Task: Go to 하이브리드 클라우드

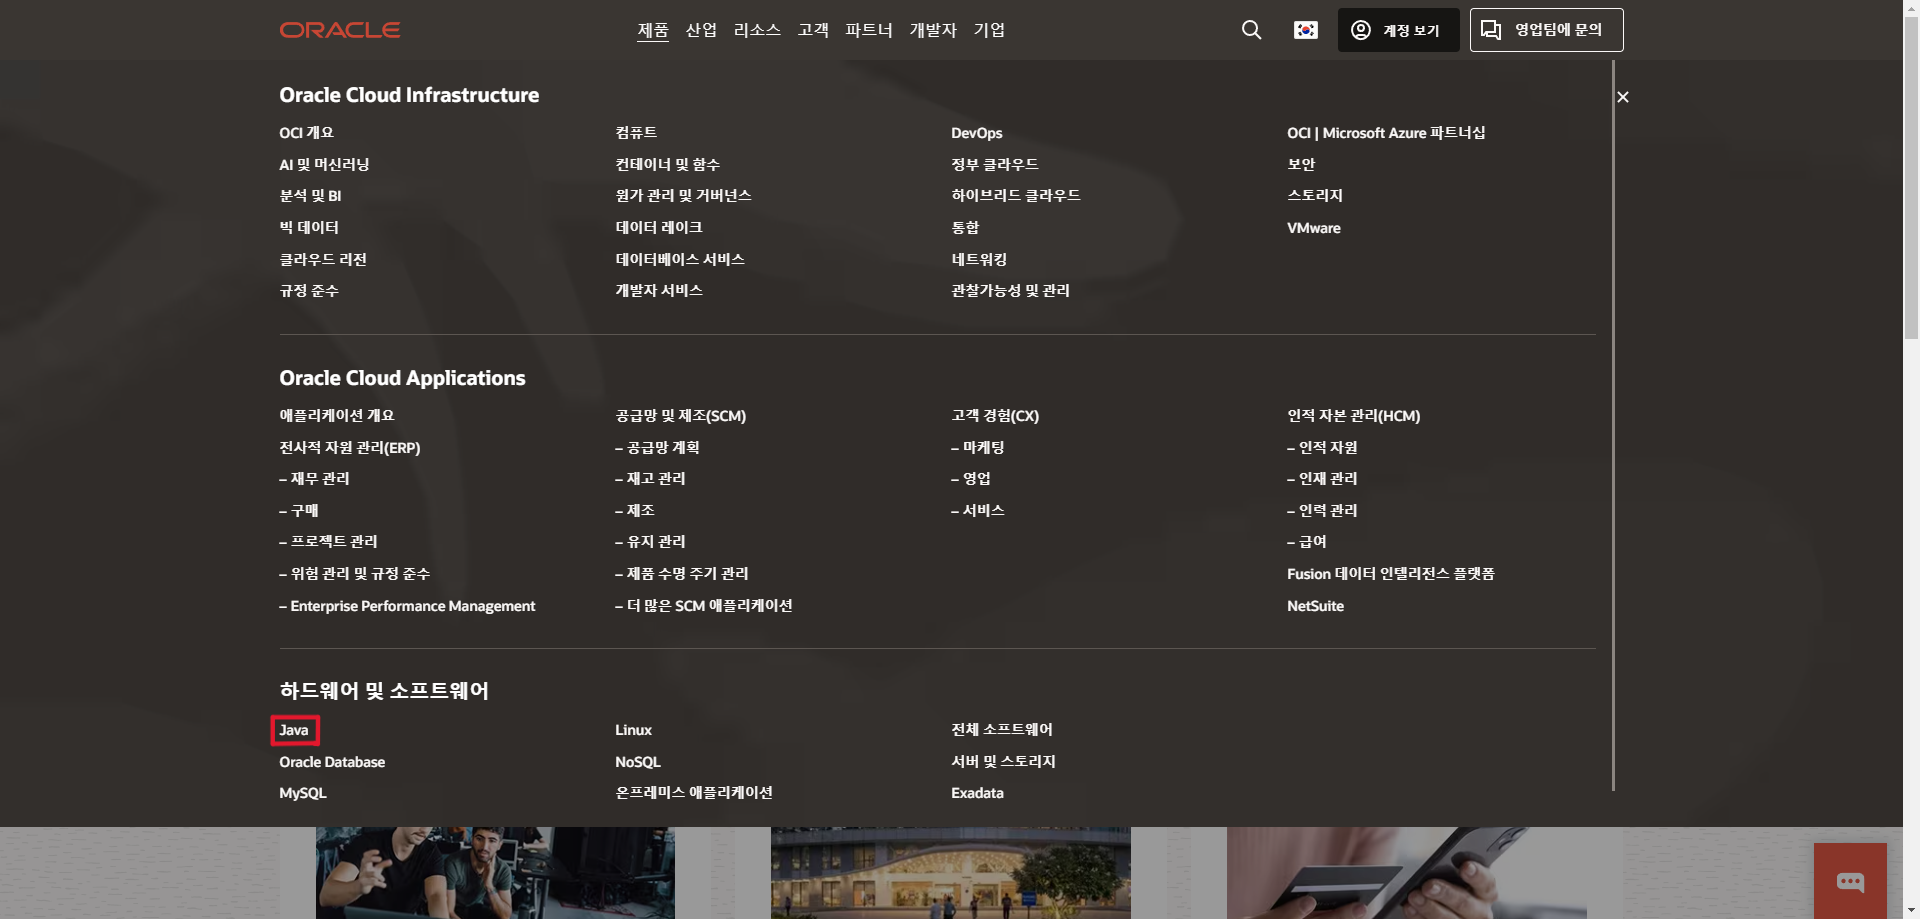Action: coord(1016,196)
